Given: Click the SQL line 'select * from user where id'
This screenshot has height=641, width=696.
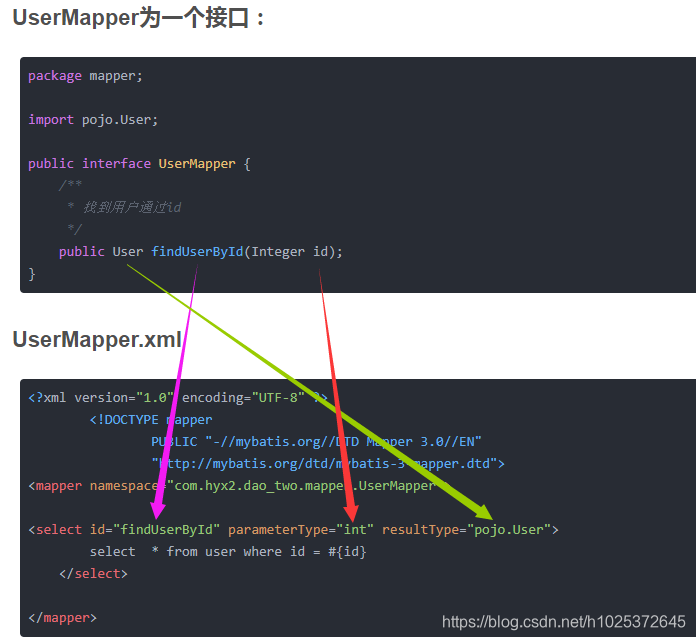Looking at the screenshot, I should click(197, 552).
